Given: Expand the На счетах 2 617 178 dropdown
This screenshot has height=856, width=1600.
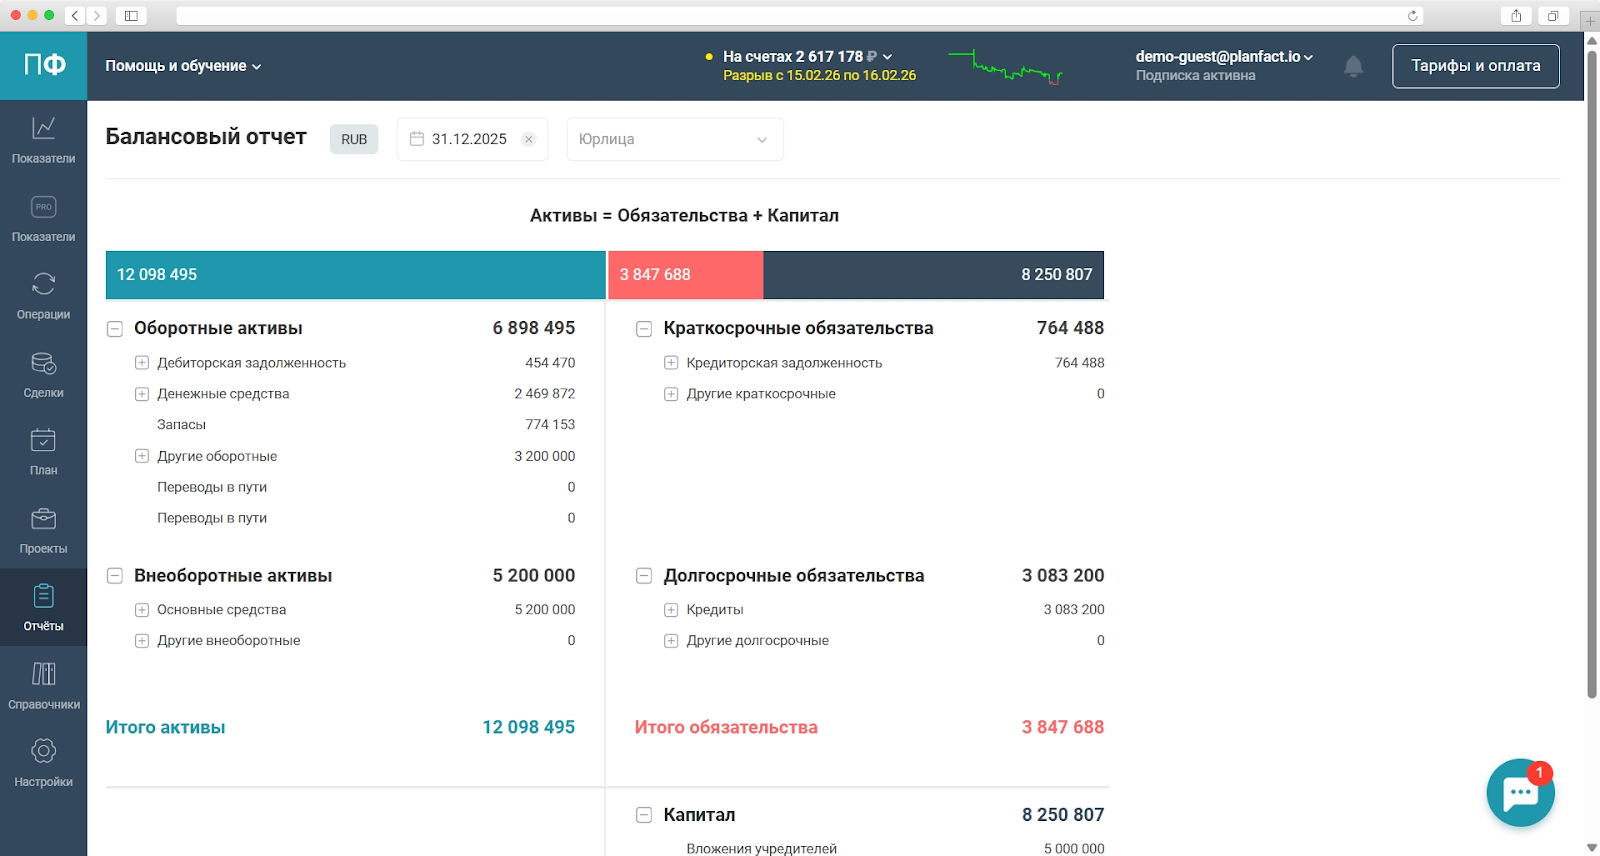Looking at the screenshot, I should pyautogui.click(x=807, y=57).
